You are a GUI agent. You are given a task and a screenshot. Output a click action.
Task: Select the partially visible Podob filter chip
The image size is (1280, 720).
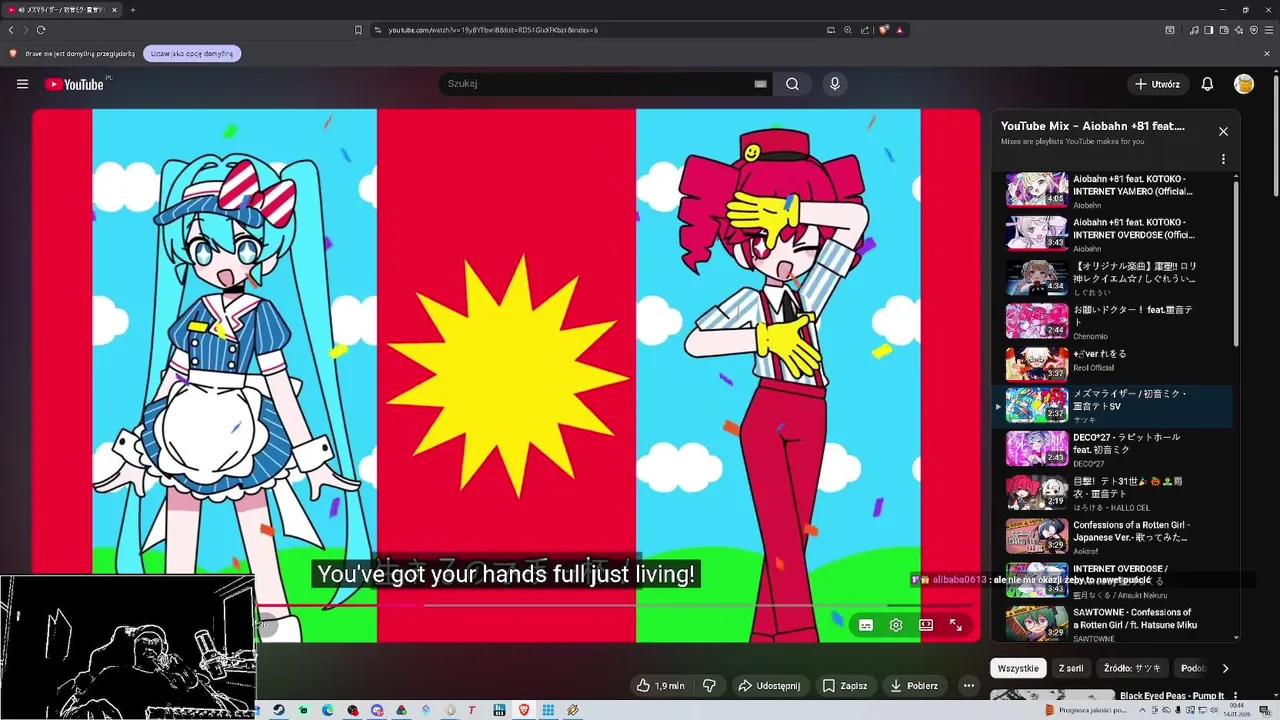pyautogui.click(x=1193, y=668)
